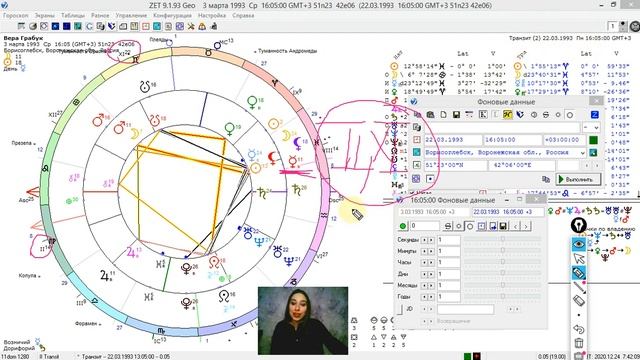640x360 pixels.
Task: Open the Управление menu
Action: point(131,16)
